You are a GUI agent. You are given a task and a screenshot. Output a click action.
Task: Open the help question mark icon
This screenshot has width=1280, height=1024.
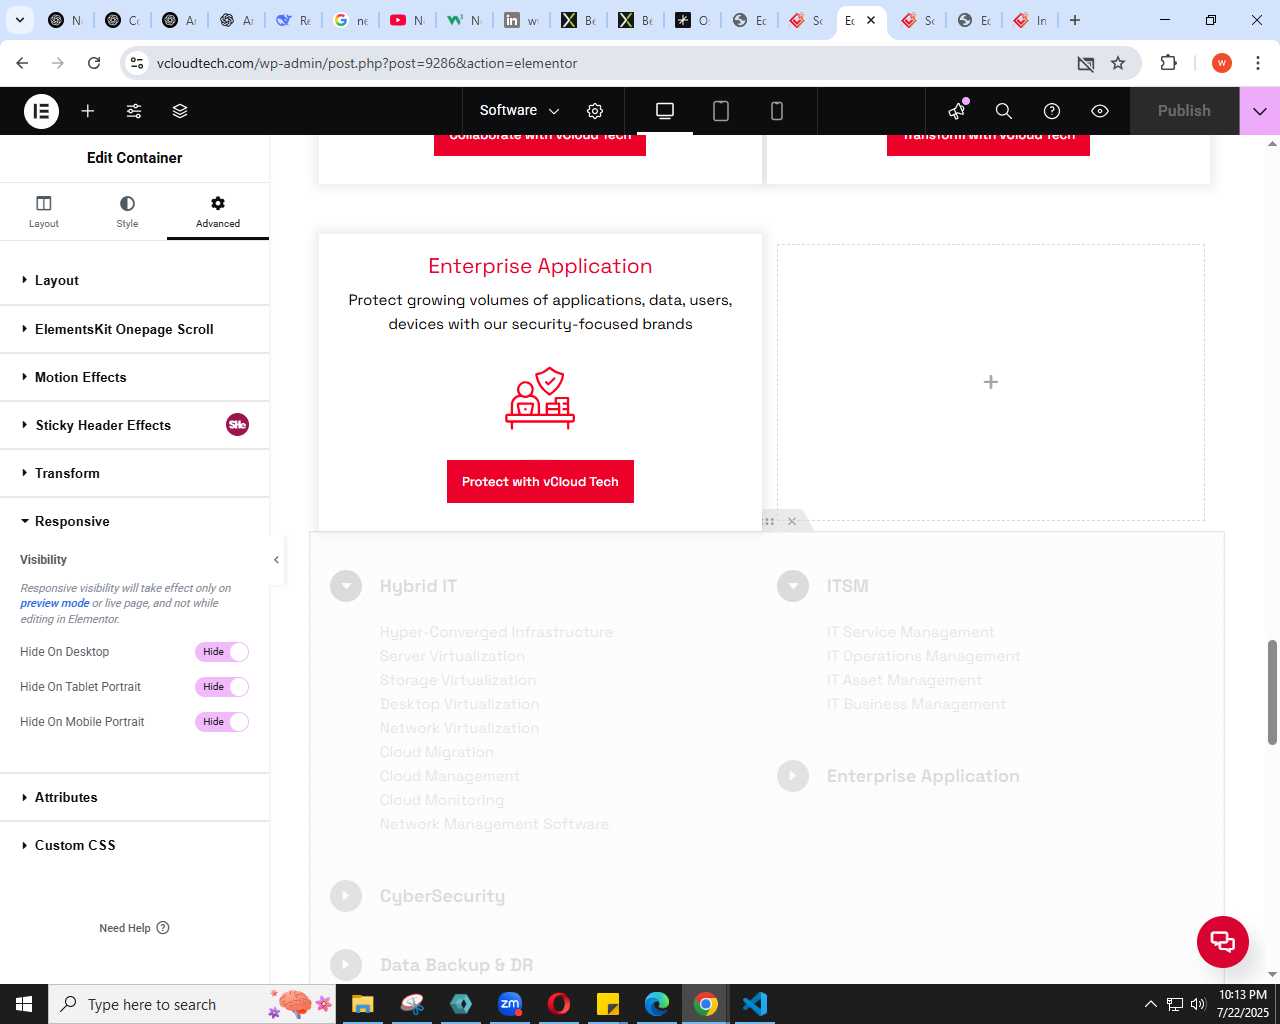point(1052,111)
